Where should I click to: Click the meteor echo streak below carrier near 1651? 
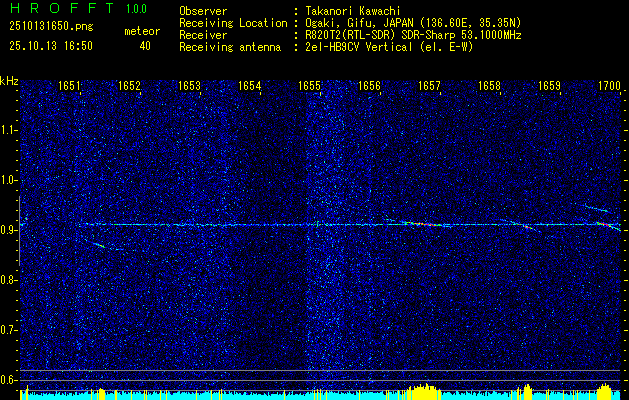coord(97,244)
